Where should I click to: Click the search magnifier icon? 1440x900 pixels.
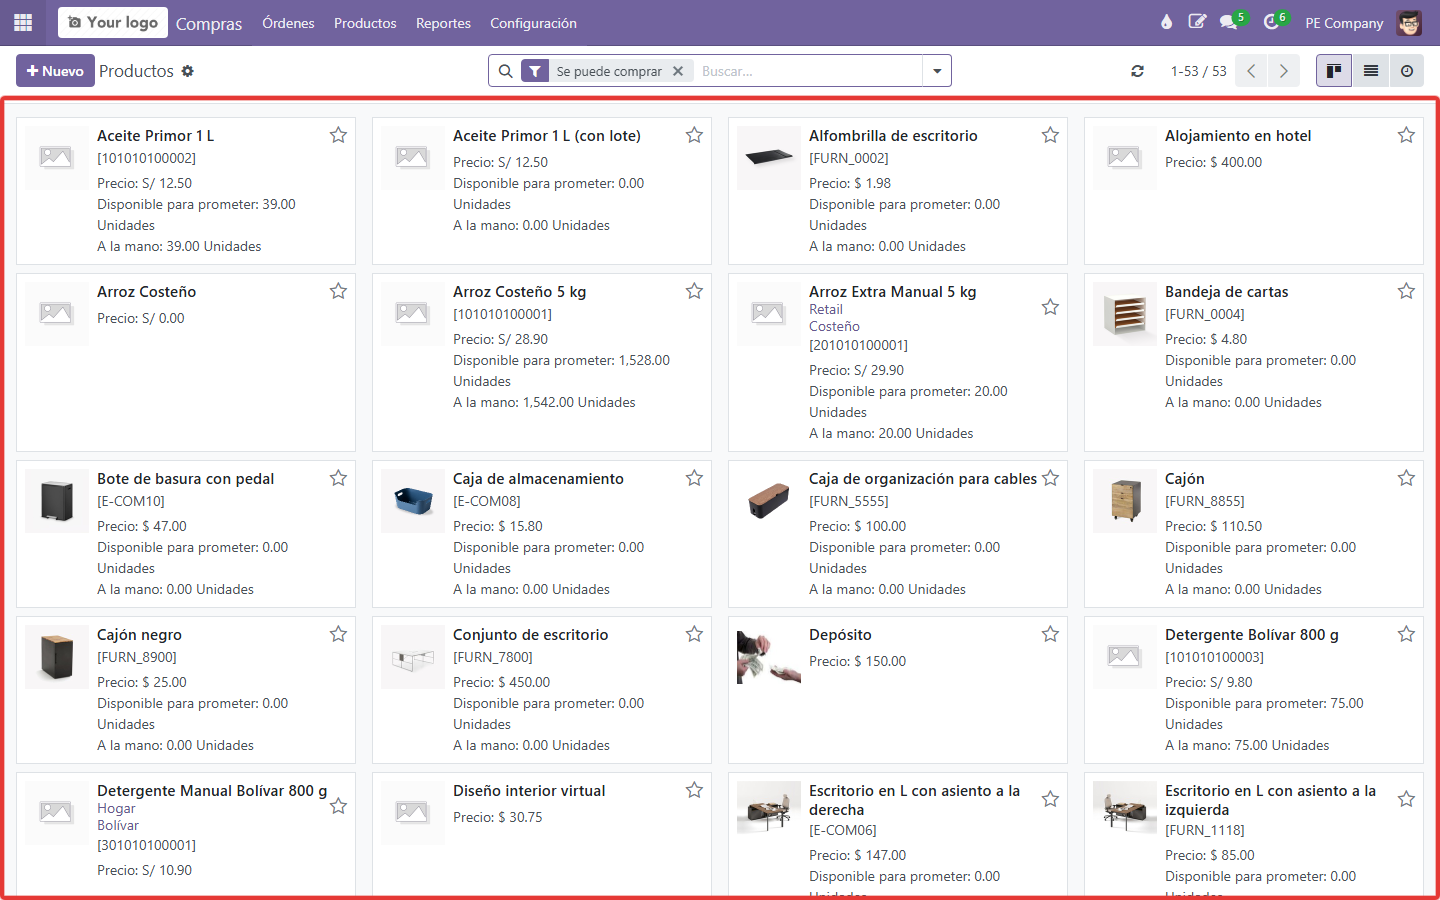(506, 71)
